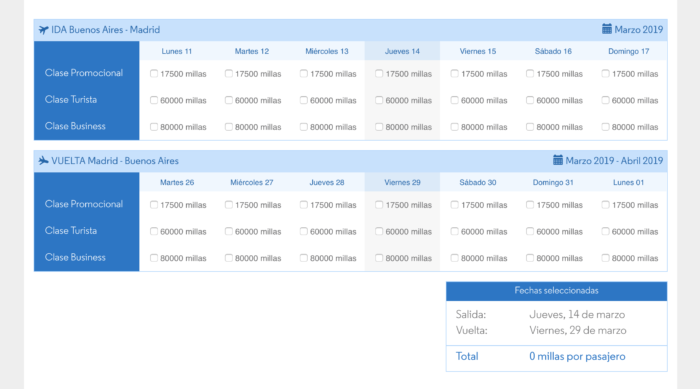The height and width of the screenshot is (389, 700).
Task: Check IDA Clase Promocional for Viernes 15
Action: pyautogui.click(x=454, y=73)
